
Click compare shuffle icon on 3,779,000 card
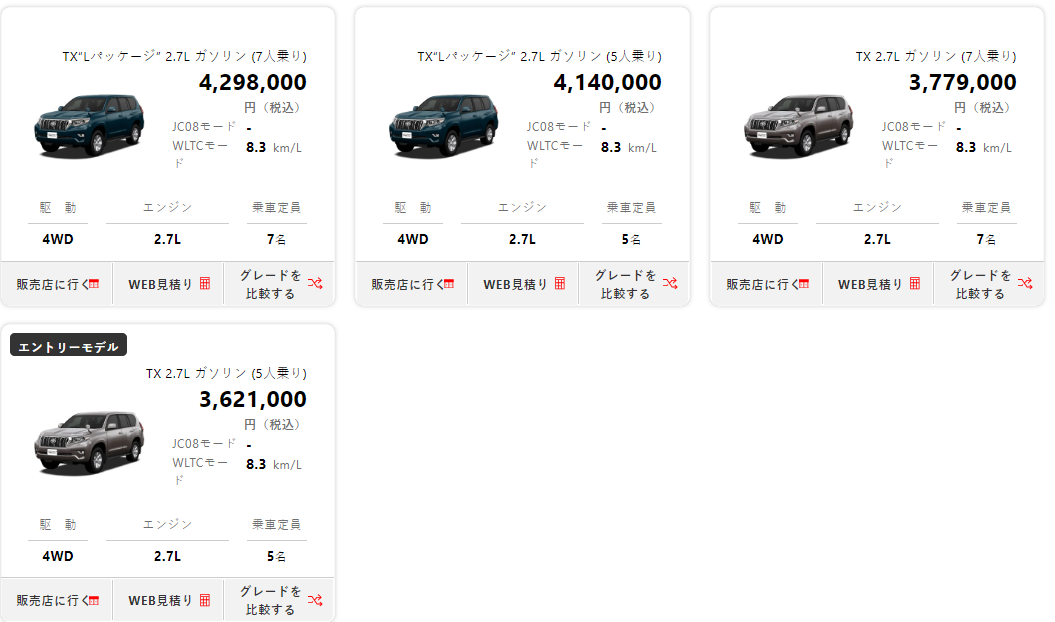coord(1025,284)
